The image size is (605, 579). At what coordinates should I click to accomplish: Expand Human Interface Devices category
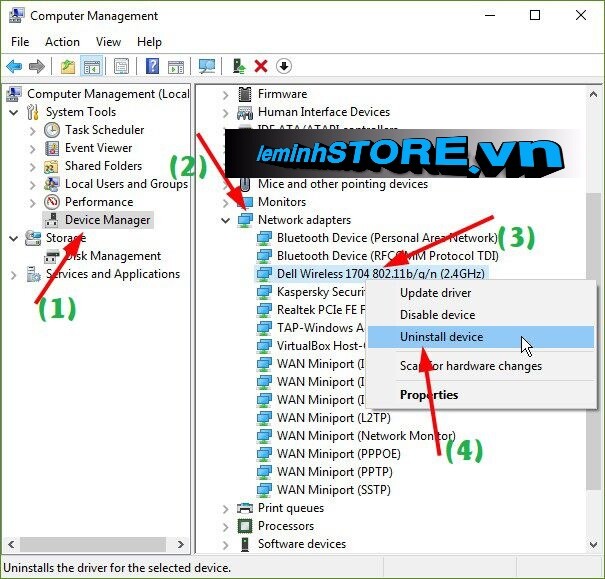click(x=226, y=113)
